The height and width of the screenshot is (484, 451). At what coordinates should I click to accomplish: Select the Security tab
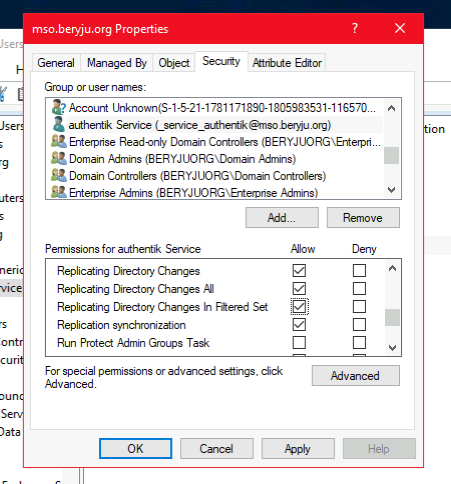[x=221, y=61]
